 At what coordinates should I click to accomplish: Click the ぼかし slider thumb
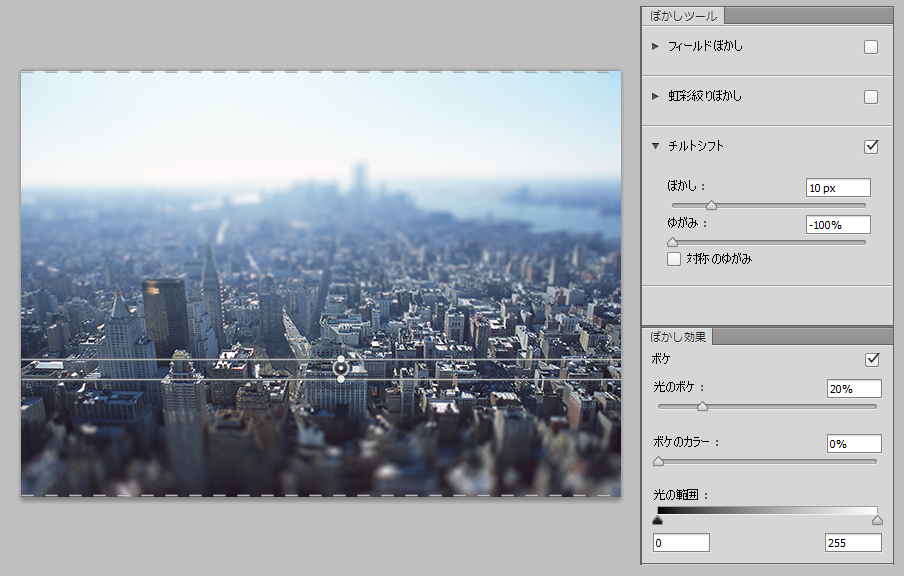click(711, 205)
